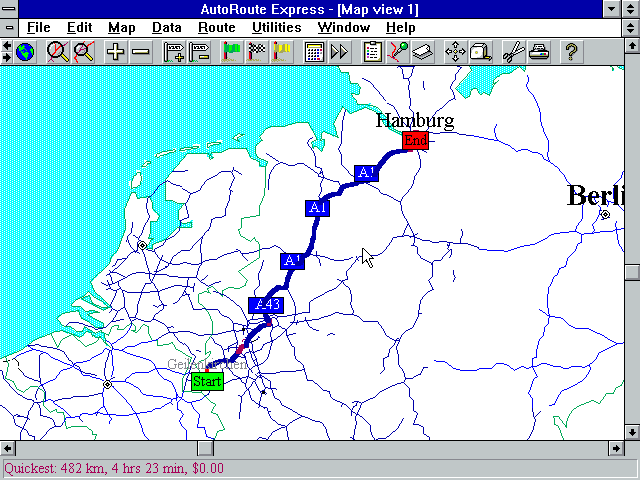The image size is (640, 480).
Task: Click the green Start marker on map
Action: coord(207,382)
